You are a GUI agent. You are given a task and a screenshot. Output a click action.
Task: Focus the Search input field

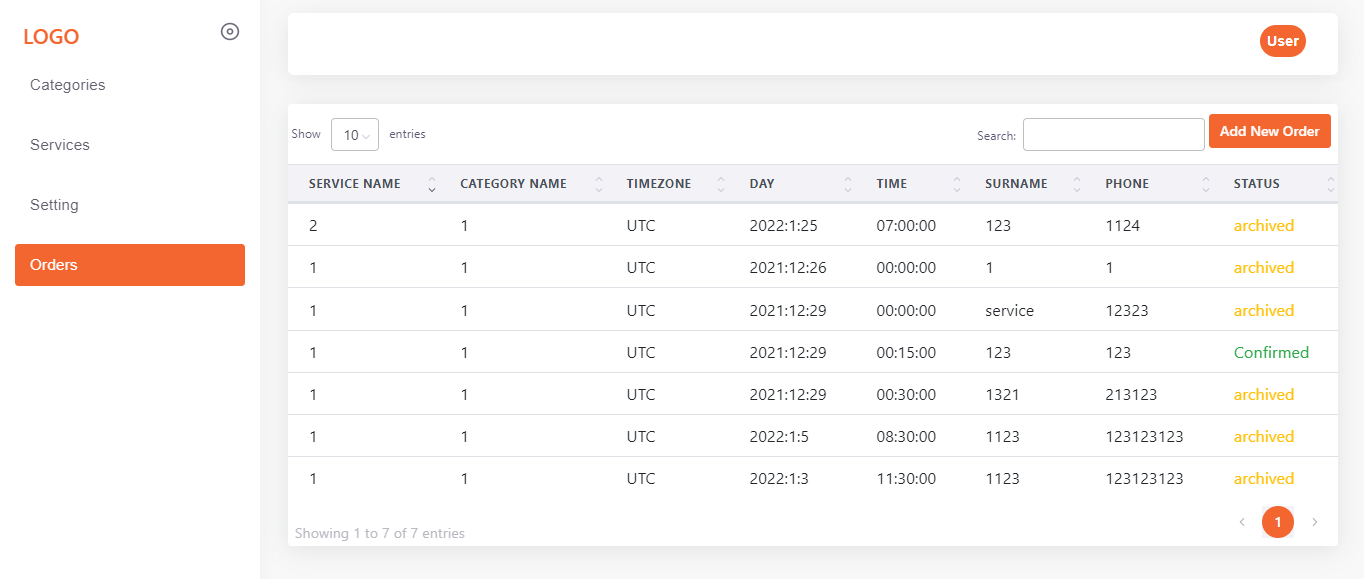1113,135
